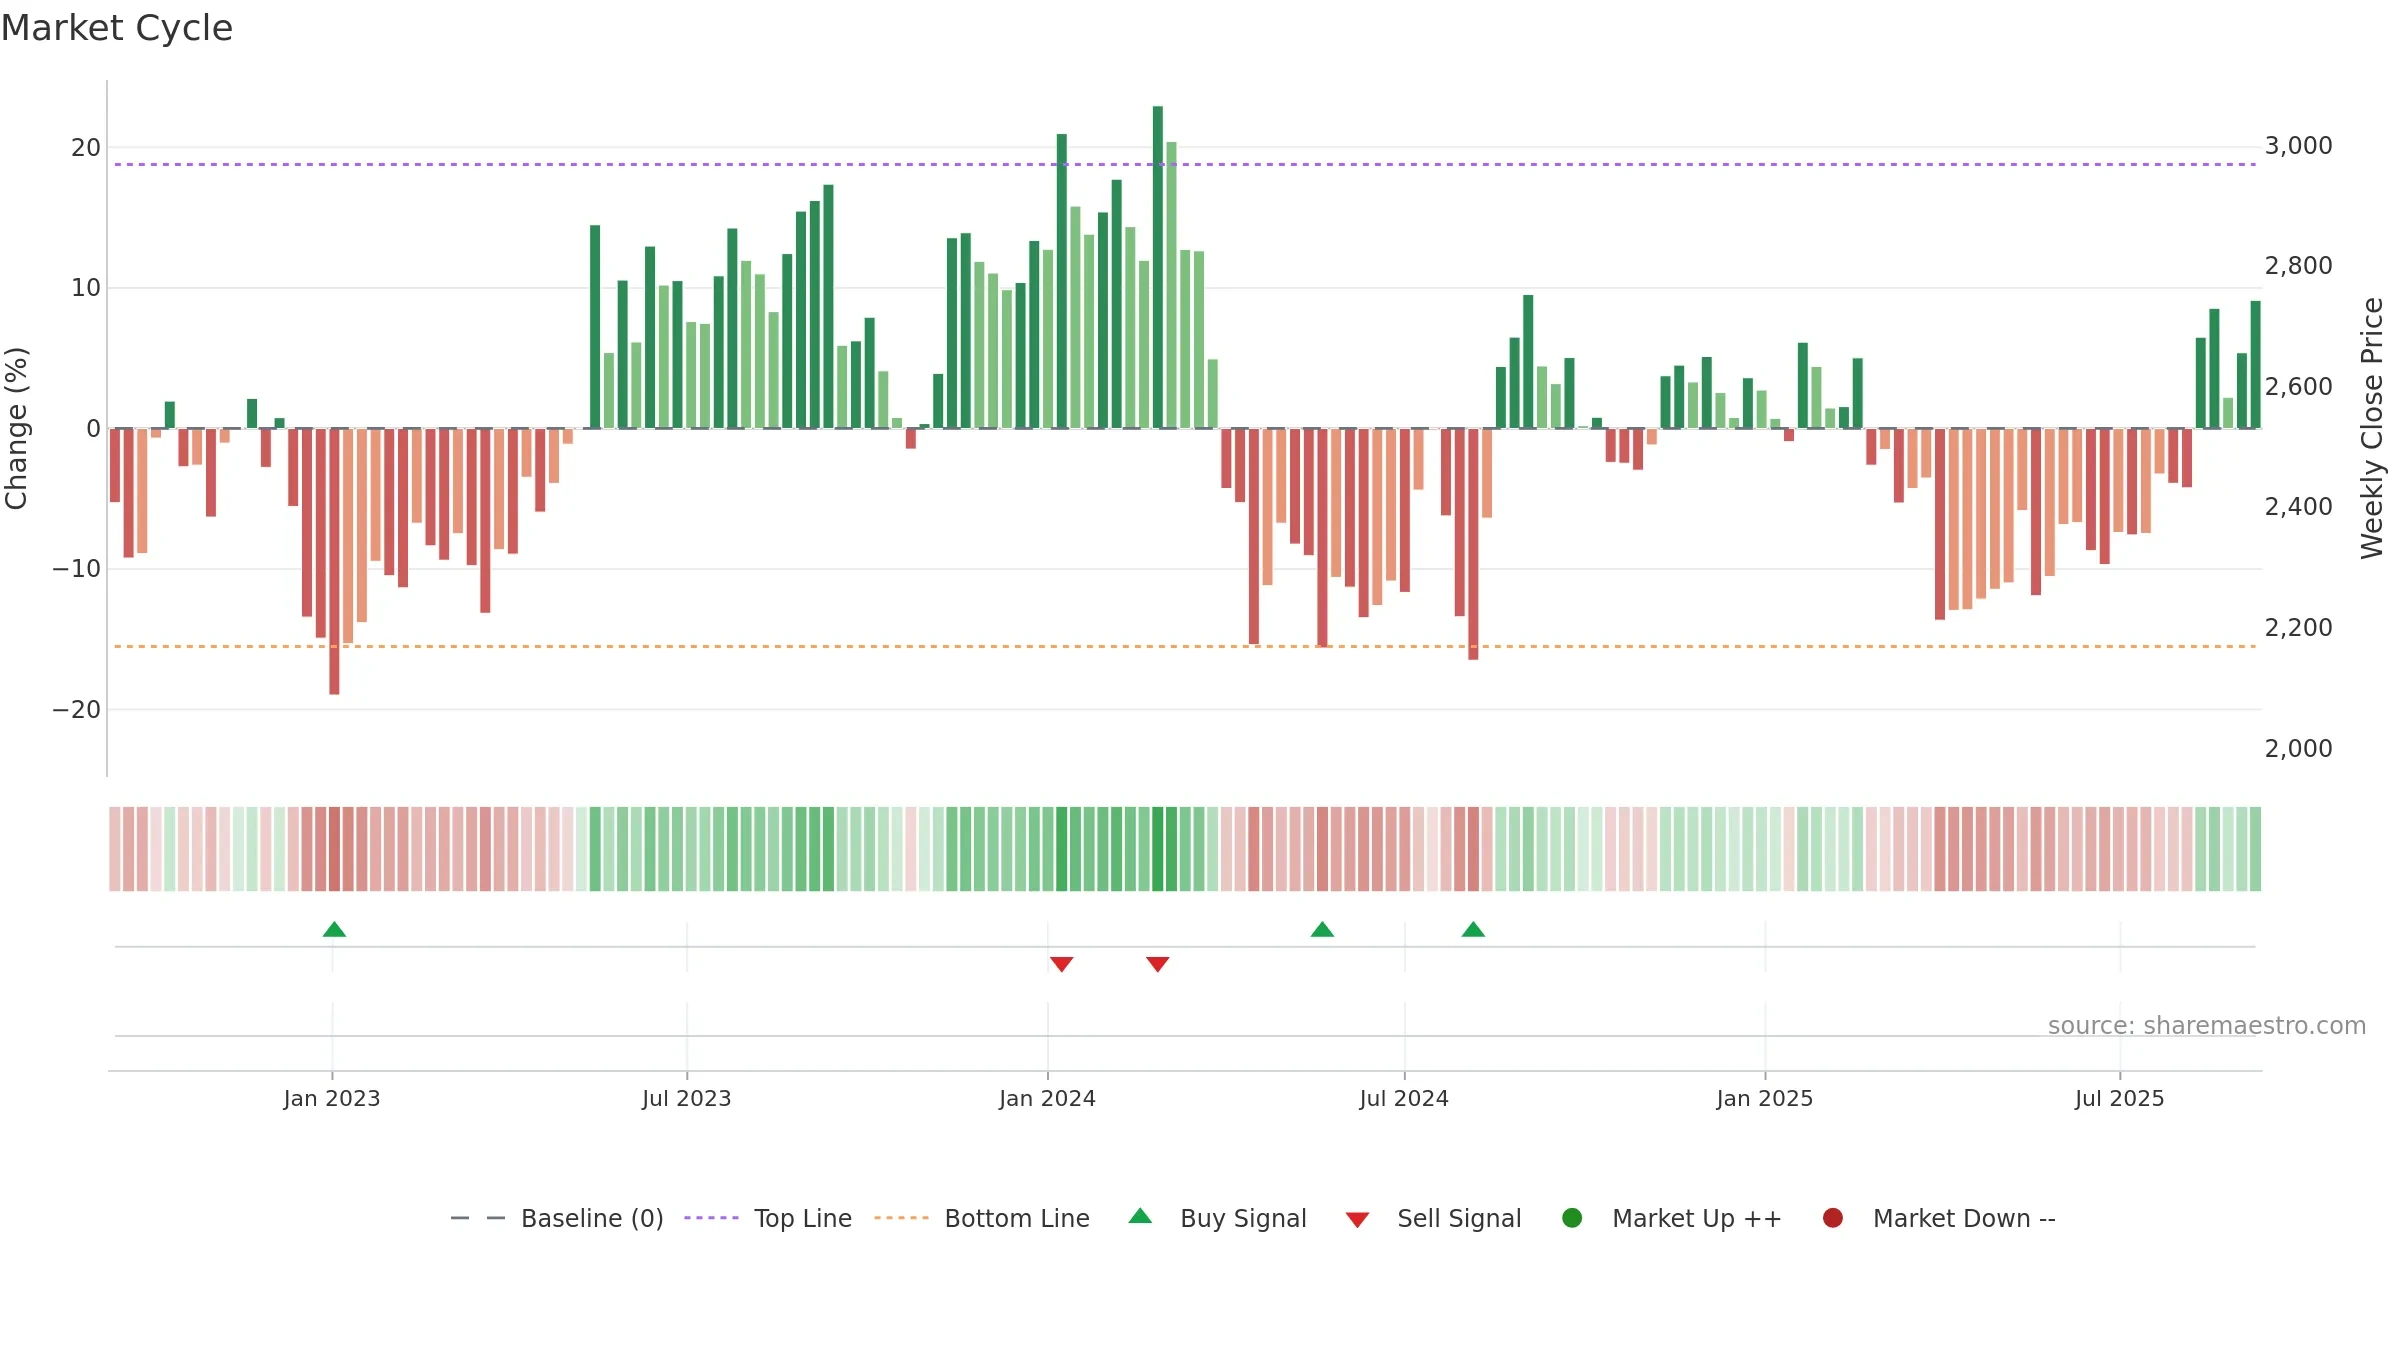Click the 10 tick on Change axis
Image resolution: width=2400 pixels, height=1350 pixels.
[86, 288]
